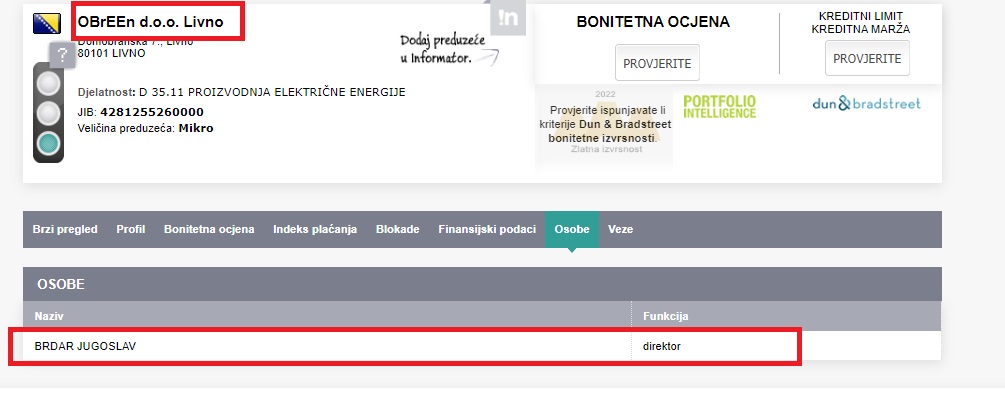Click the question mark help icon
Image resolution: width=1005 pixels, height=407 pixels.
point(62,56)
